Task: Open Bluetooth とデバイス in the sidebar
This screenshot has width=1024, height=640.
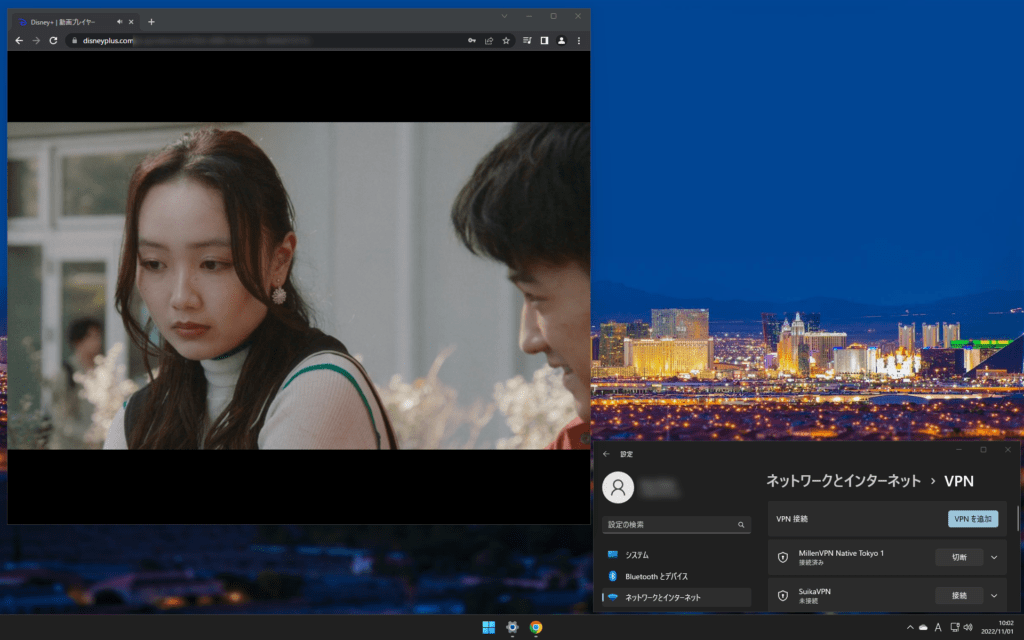Action: 677,576
